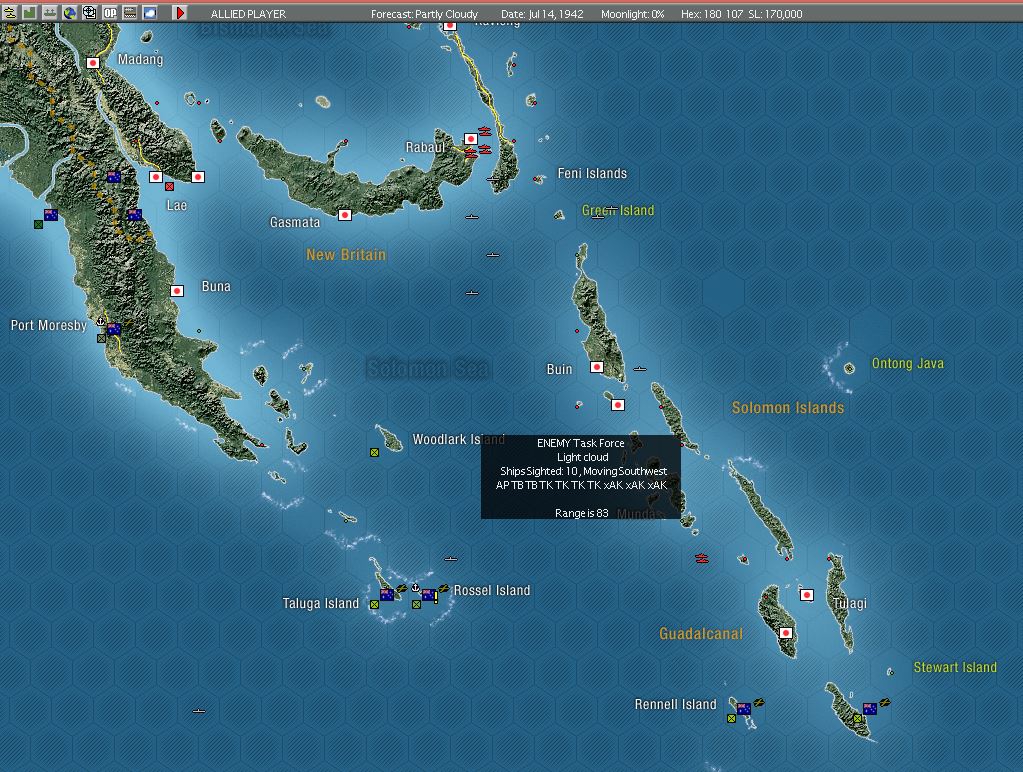1023x772 pixels.
Task: Click the ALLIED PLAYER status text
Action: coord(248,14)
